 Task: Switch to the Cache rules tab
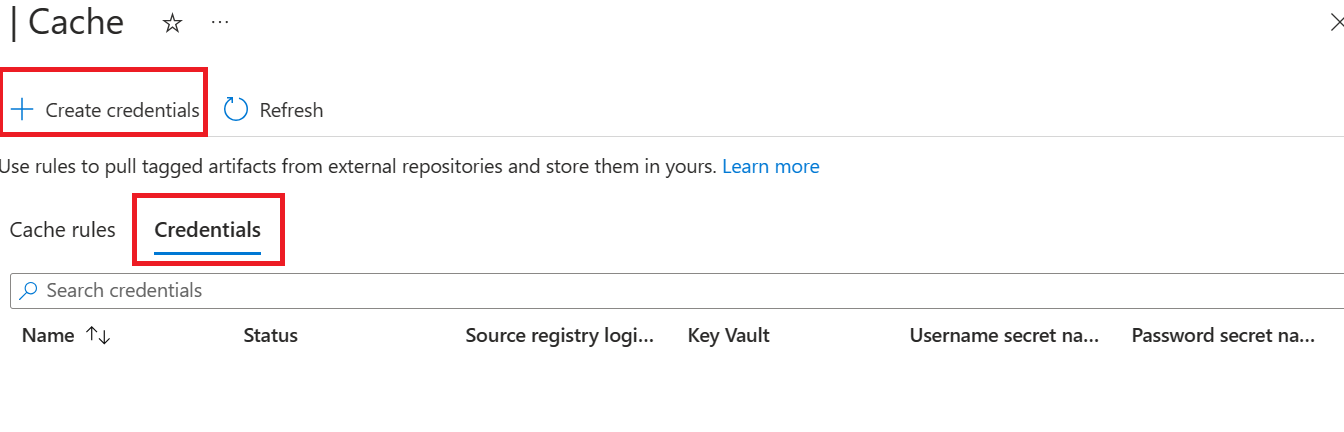pos(63,230)
